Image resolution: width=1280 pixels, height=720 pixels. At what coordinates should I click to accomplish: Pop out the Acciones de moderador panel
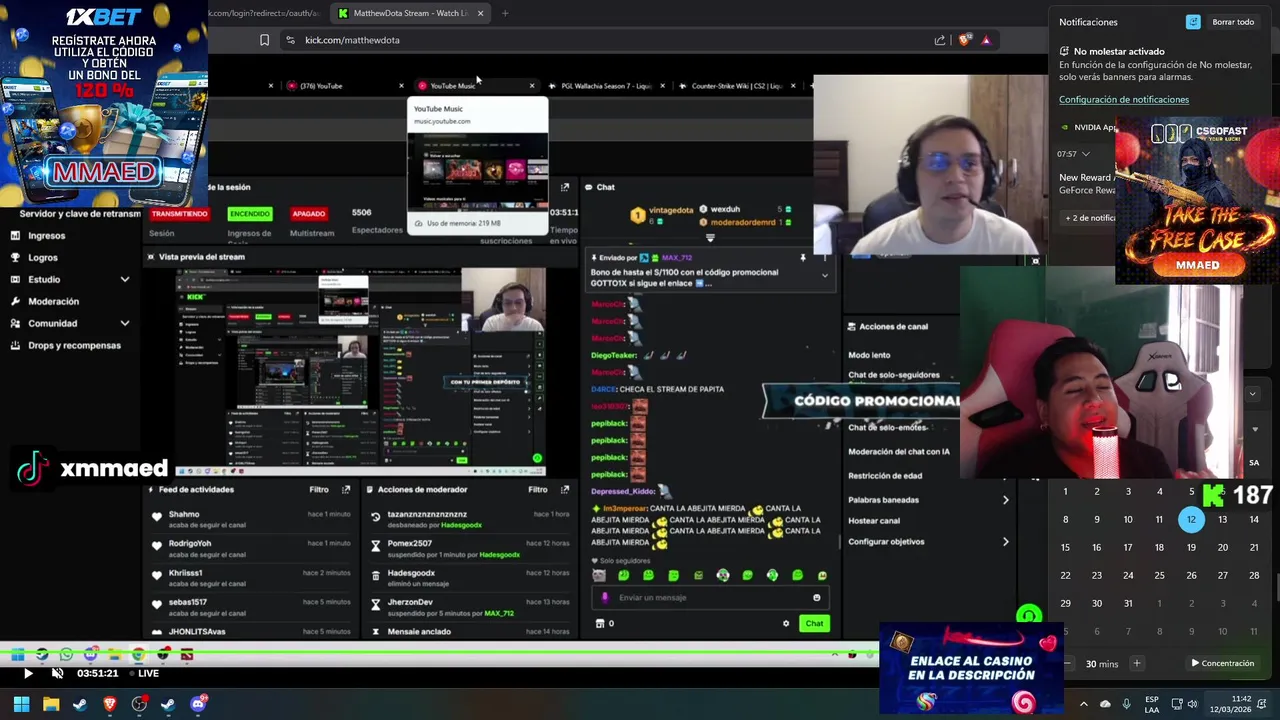(x=565, y=490)
